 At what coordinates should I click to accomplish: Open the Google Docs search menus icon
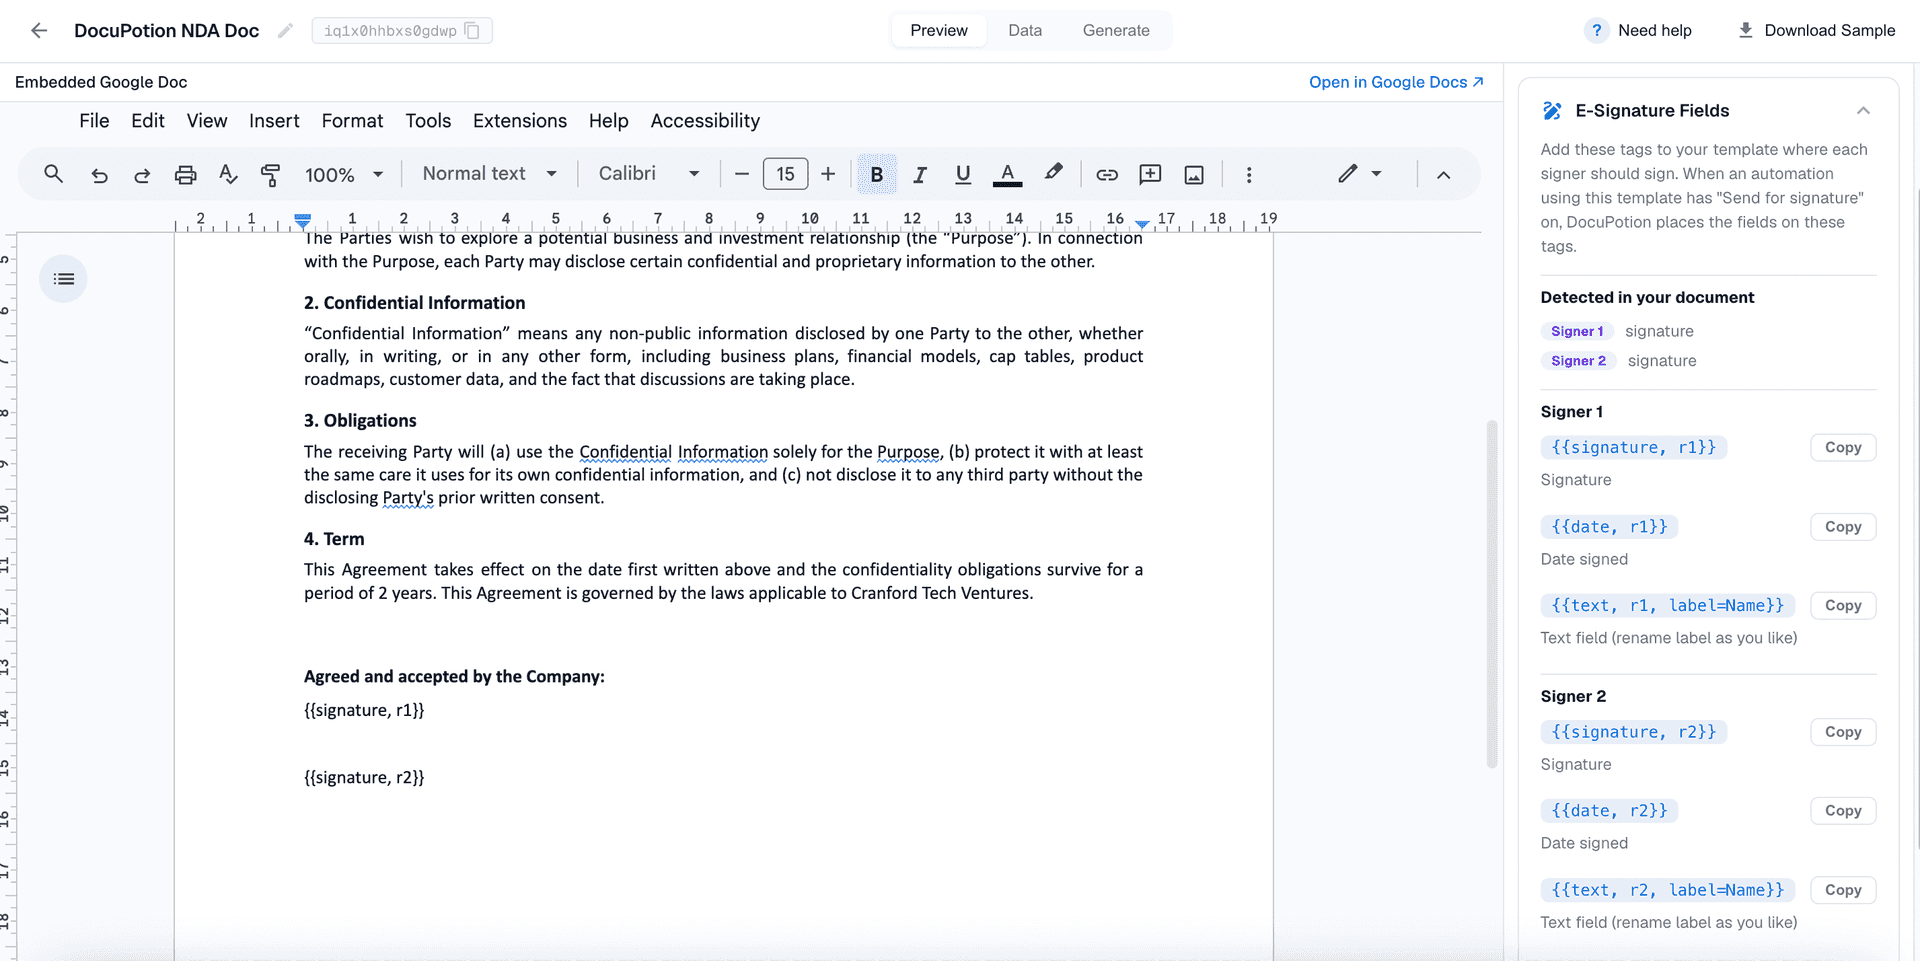(x=54, y=174)
